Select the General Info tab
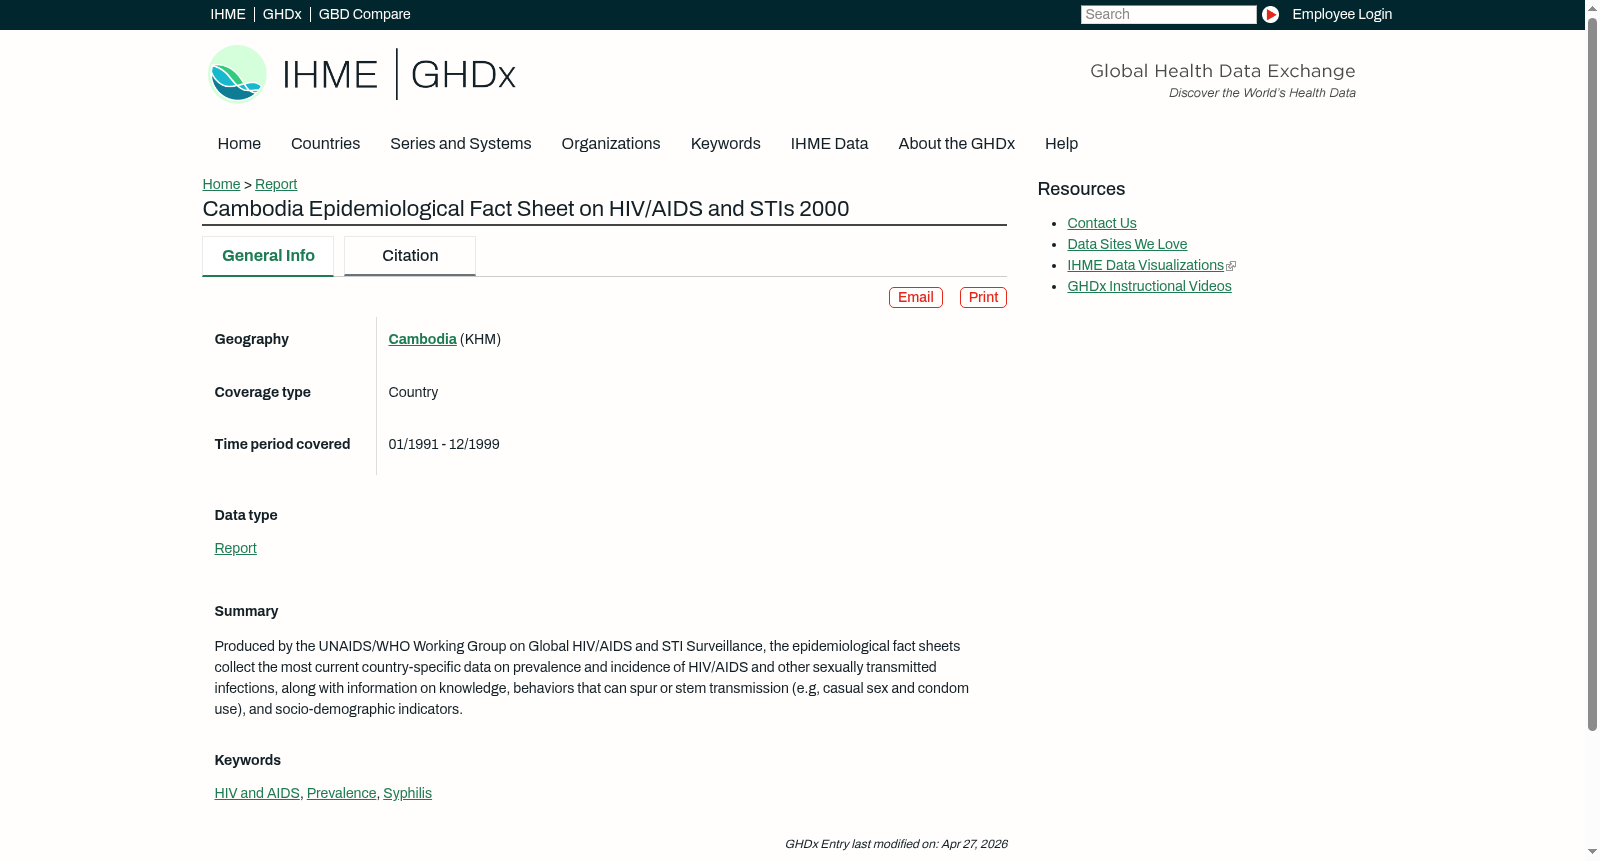The image size is (1600, 861). (x=268, y=256)
